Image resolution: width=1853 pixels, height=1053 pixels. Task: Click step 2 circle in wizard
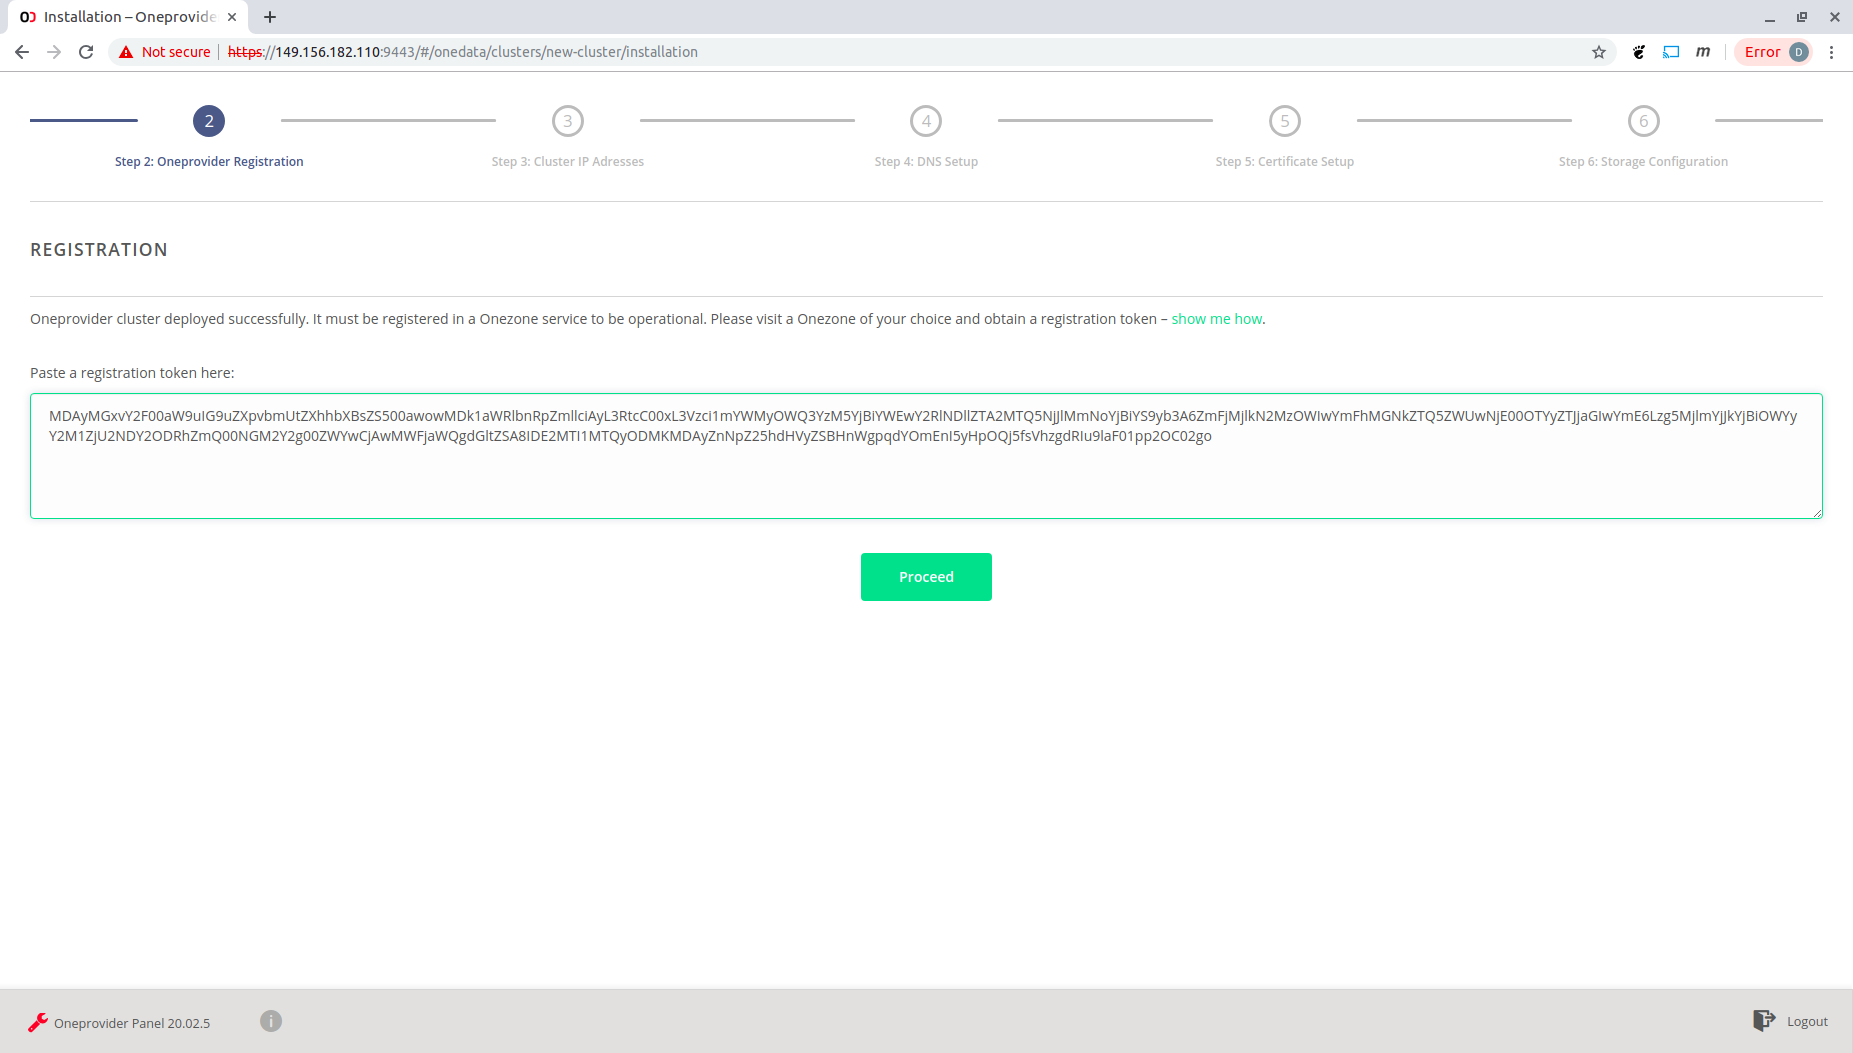(209, 121)
